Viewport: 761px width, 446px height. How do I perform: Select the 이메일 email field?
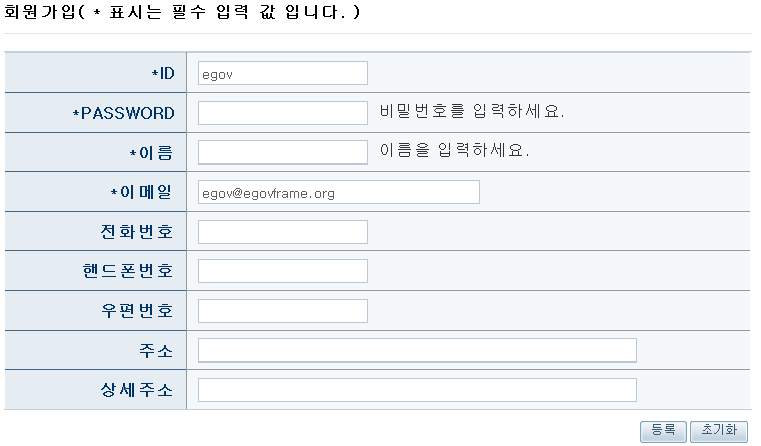pyautogui.click(x=339, y=192)
